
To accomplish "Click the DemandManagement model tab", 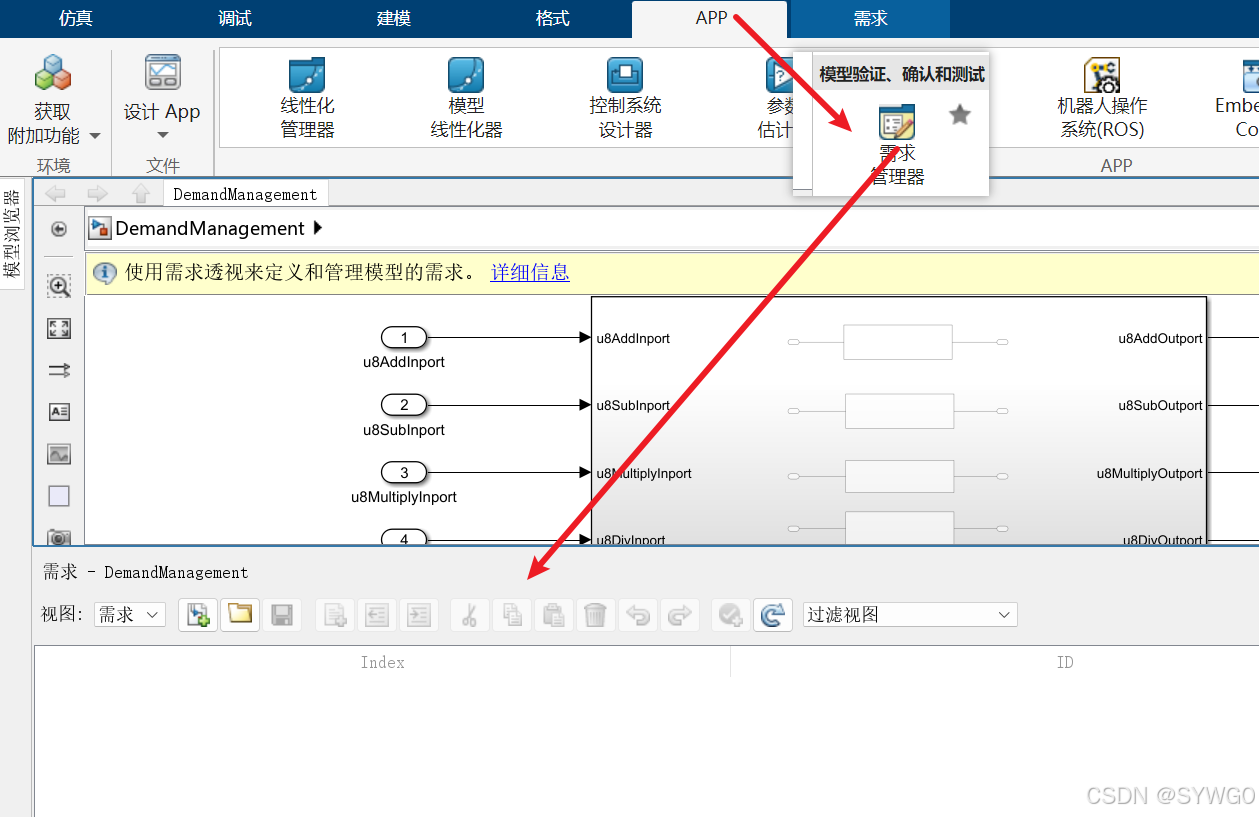I will 245,194.
